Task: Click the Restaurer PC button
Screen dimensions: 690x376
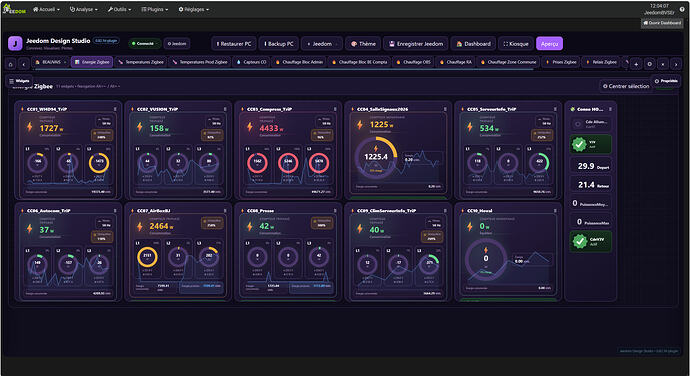Action: click(x=234, y=44)
